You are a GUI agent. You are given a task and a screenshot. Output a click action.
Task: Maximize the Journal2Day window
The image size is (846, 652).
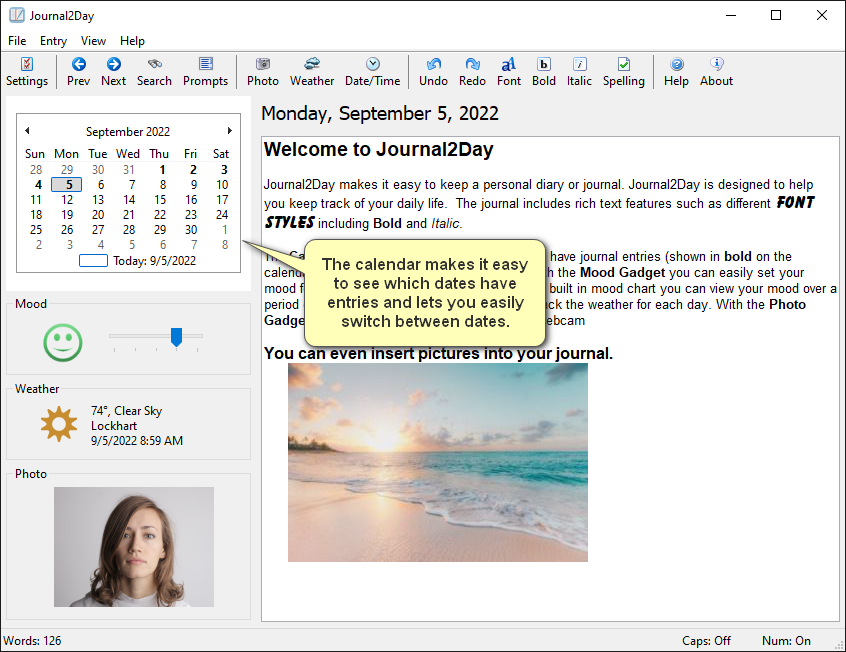pyautogui.click(x=776, y=15)
